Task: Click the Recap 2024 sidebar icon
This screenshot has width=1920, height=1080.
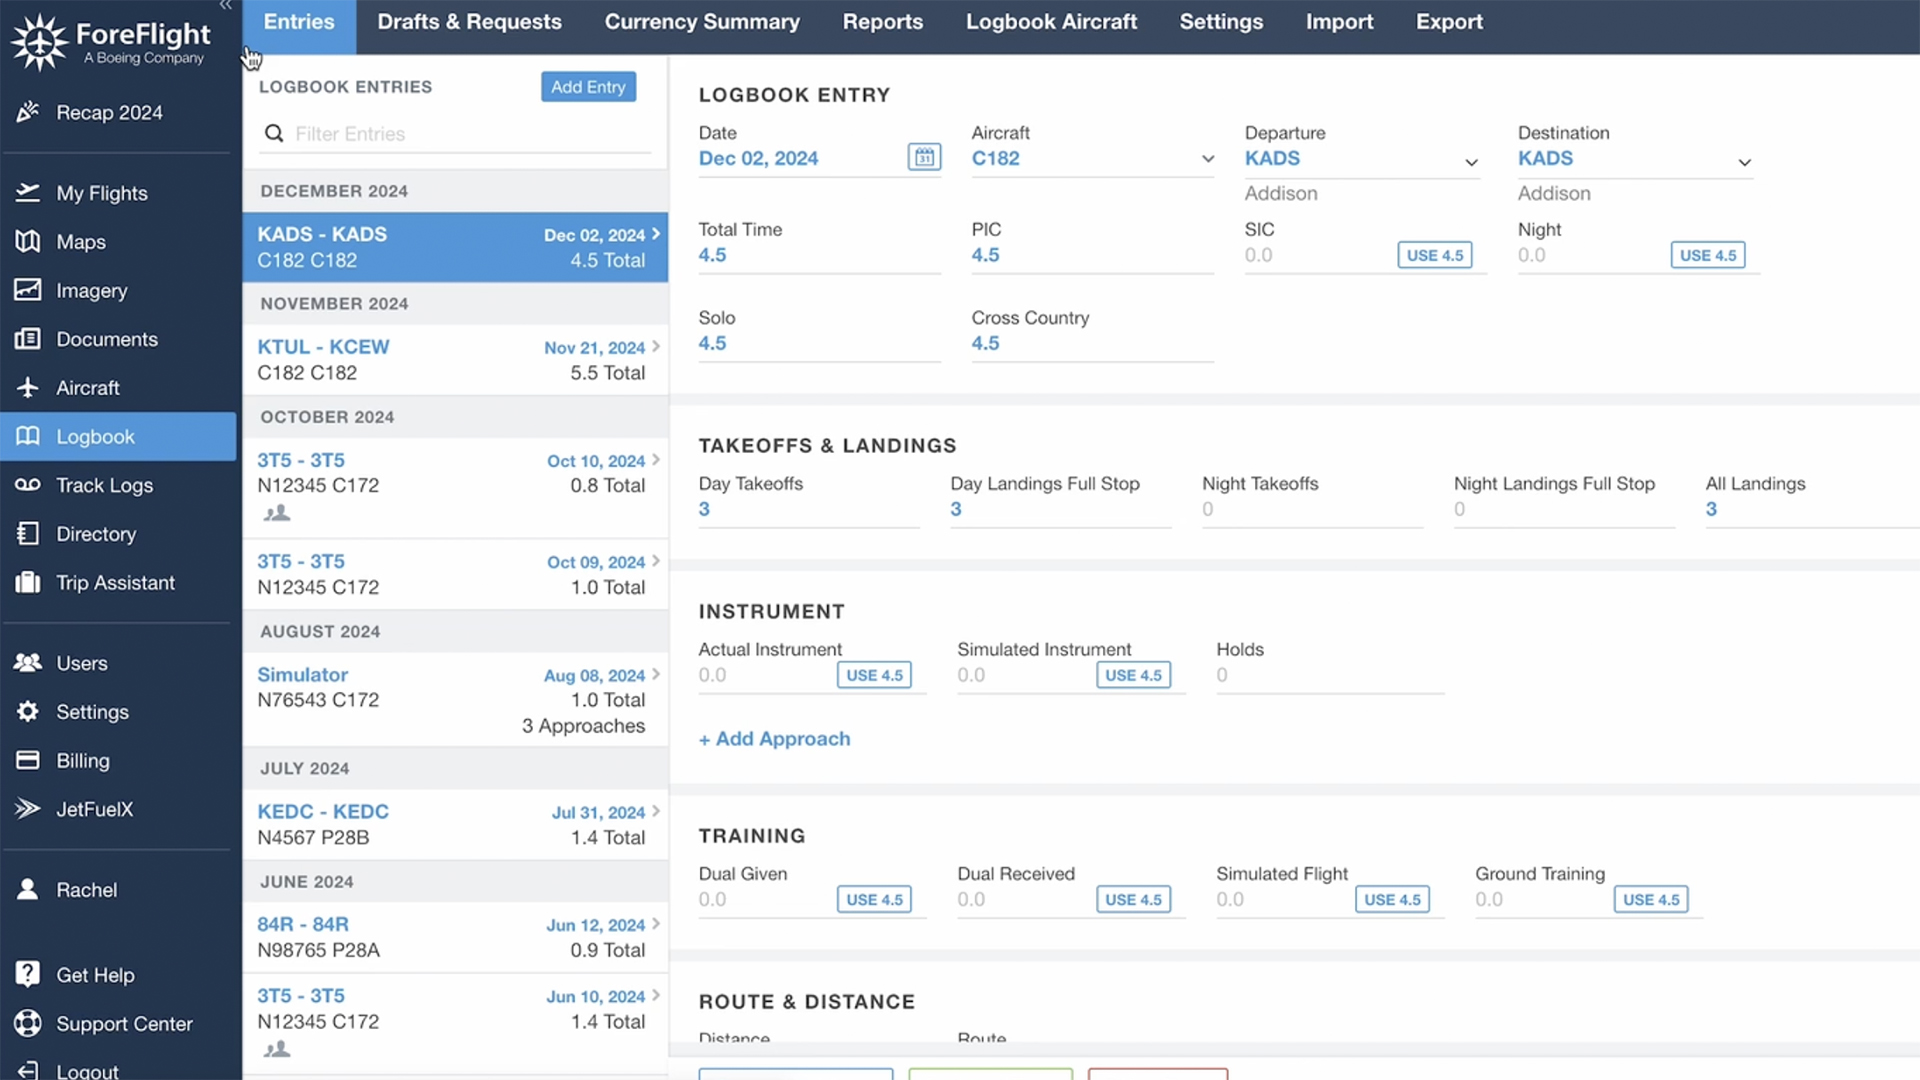Action: tap(28, 112)
